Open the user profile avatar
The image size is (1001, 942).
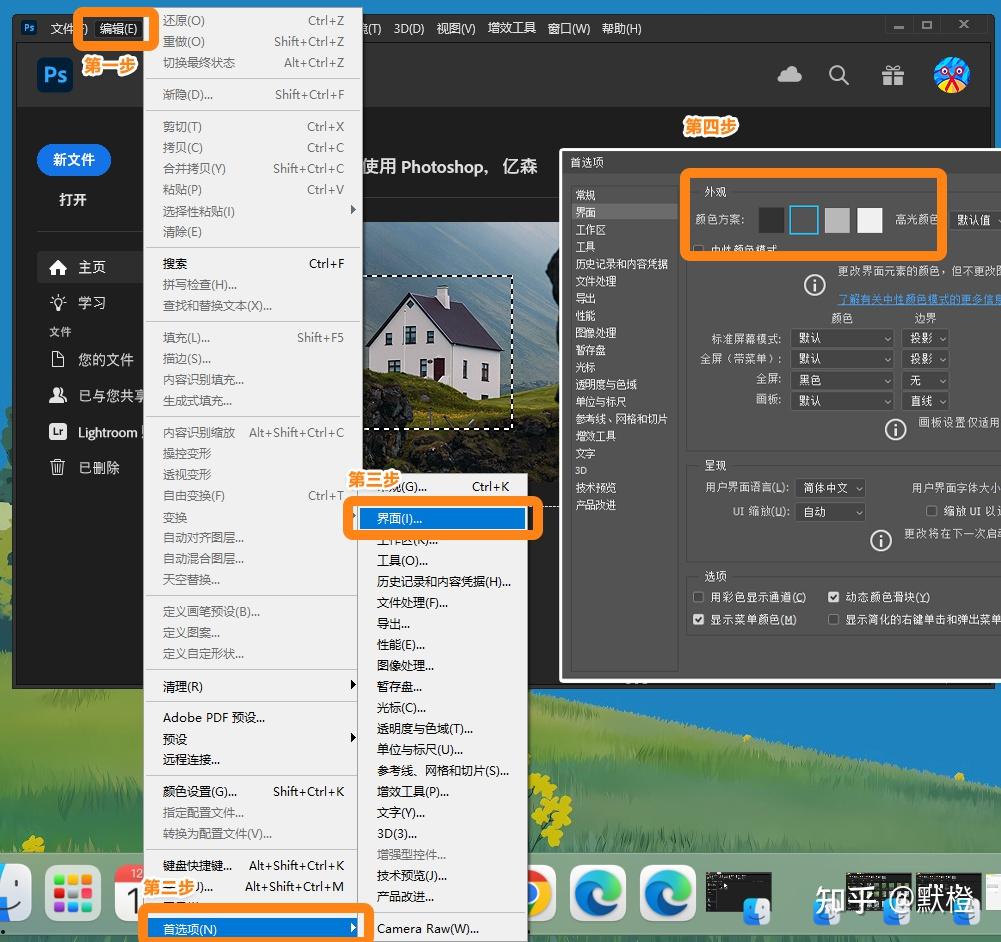[951, 75]
